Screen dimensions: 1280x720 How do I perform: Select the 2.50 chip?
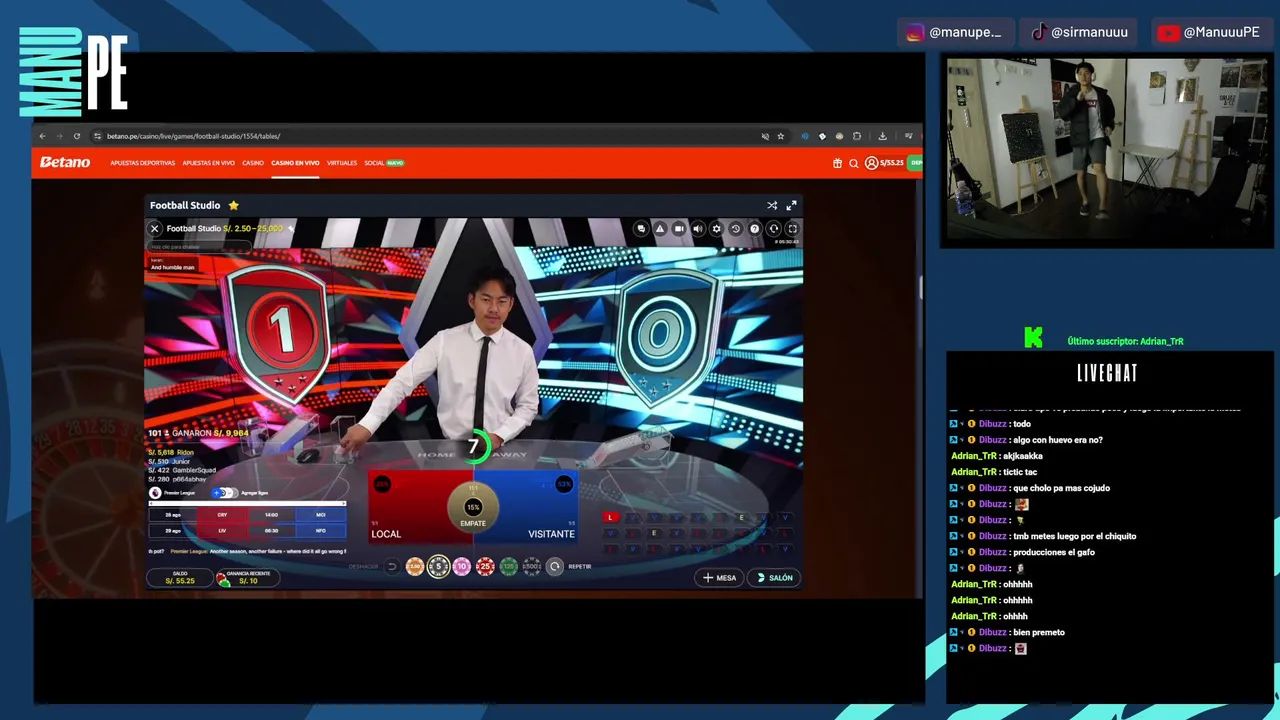pyautogui.click(x=415, y=567)
